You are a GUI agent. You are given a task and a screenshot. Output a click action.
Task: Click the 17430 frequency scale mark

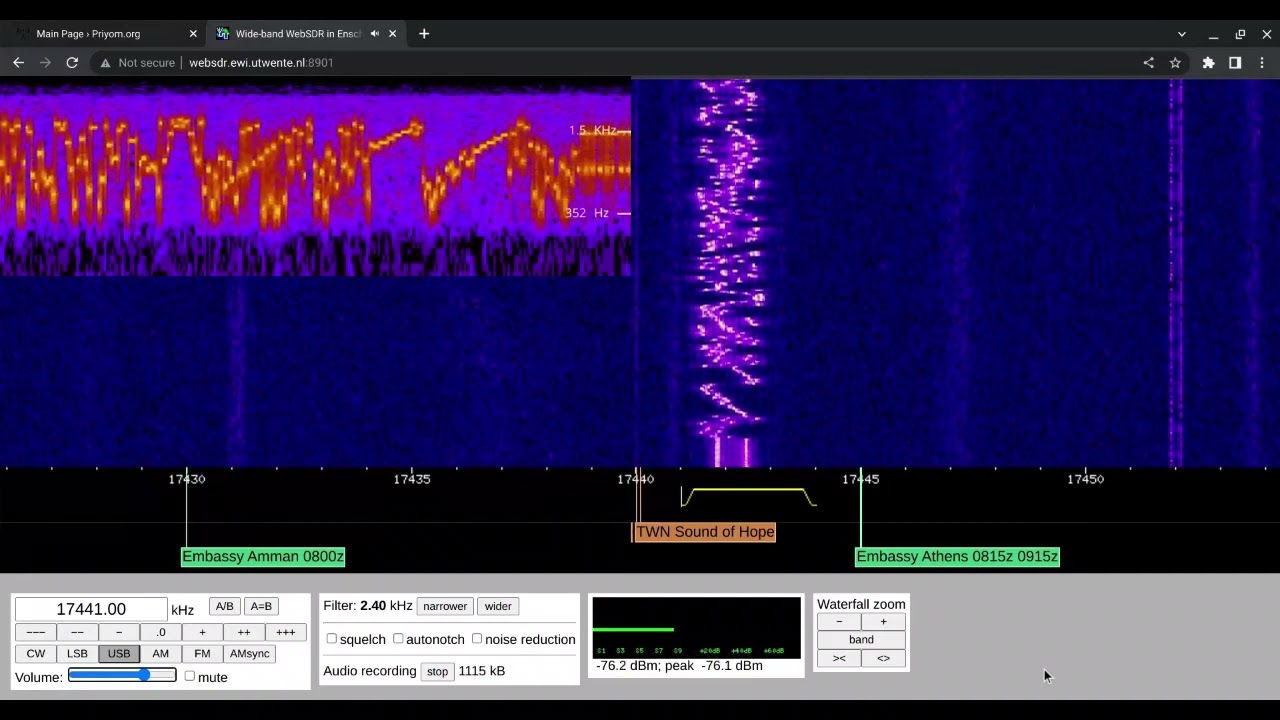point(187,479)
